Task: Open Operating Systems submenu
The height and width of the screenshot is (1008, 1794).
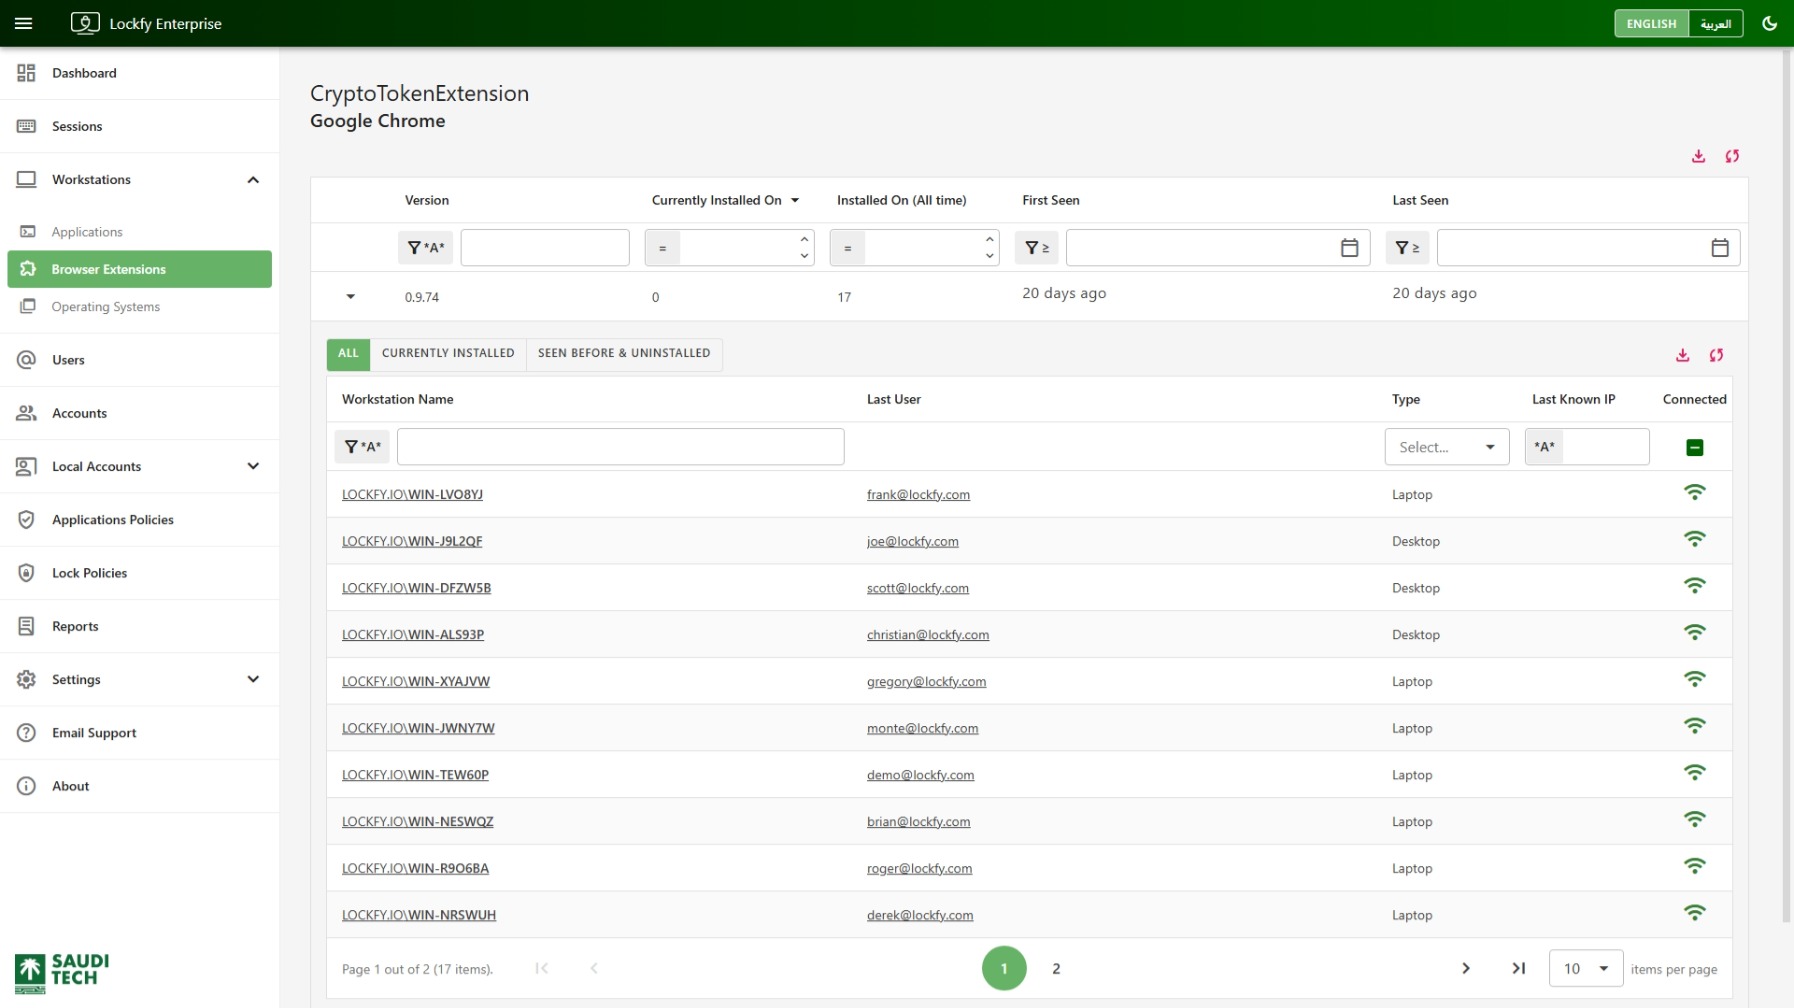Action: pyautogui.click(x=140, y=307)
